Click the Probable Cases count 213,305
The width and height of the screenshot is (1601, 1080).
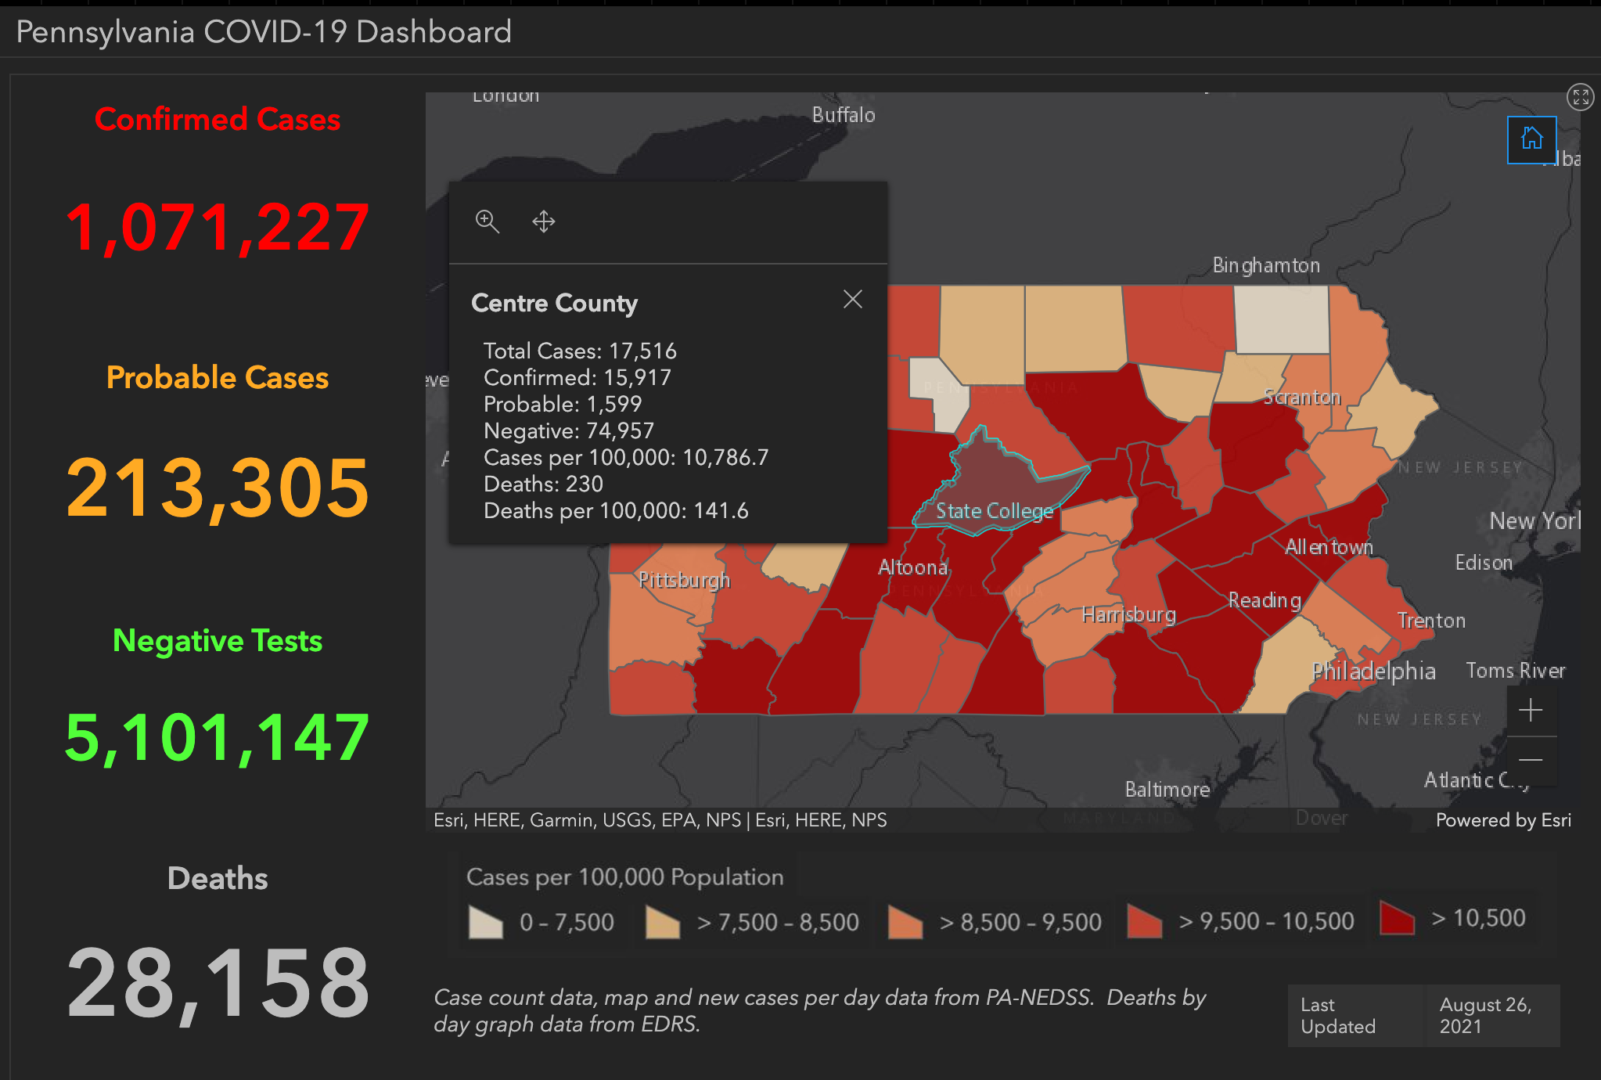(217, 487)
